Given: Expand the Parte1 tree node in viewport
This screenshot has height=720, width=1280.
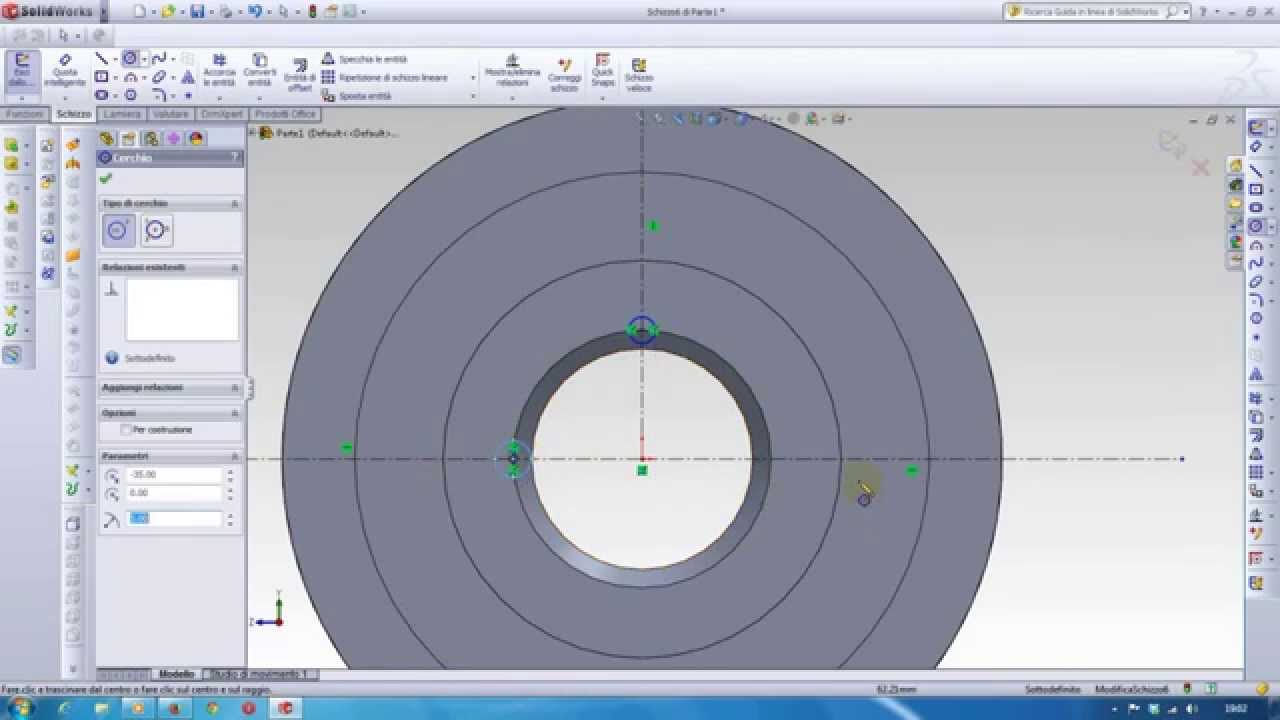Looking at the screenshot, I should (x=252, y=132).
